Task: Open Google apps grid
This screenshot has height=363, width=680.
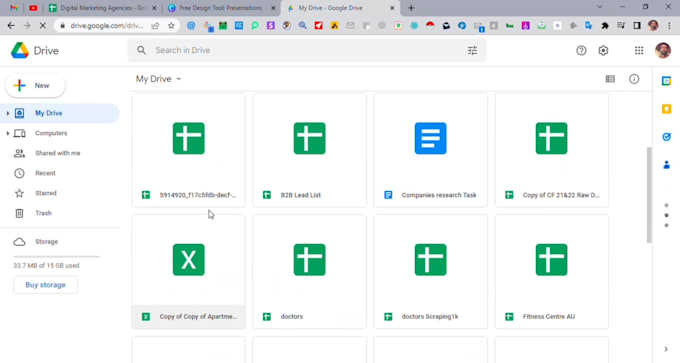Action: point(639,51)
